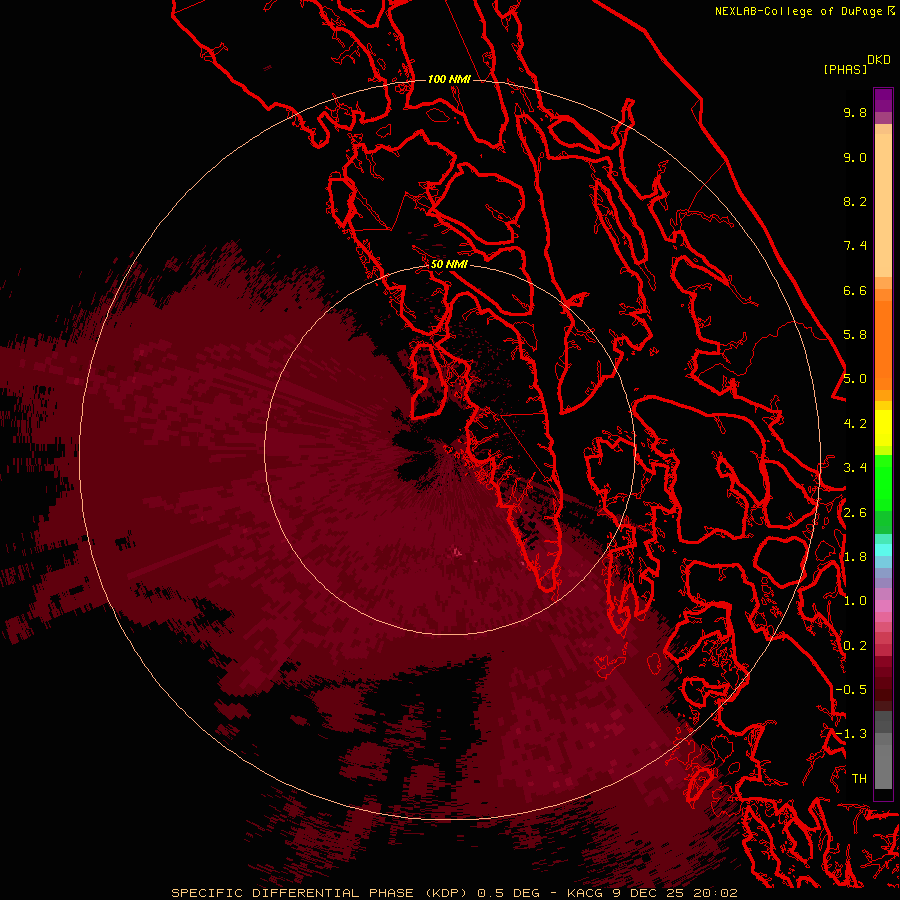900x900 pixels.
Task: Select the 8.2 scale value
Action: pyautogui.click(x=855, y=201)
